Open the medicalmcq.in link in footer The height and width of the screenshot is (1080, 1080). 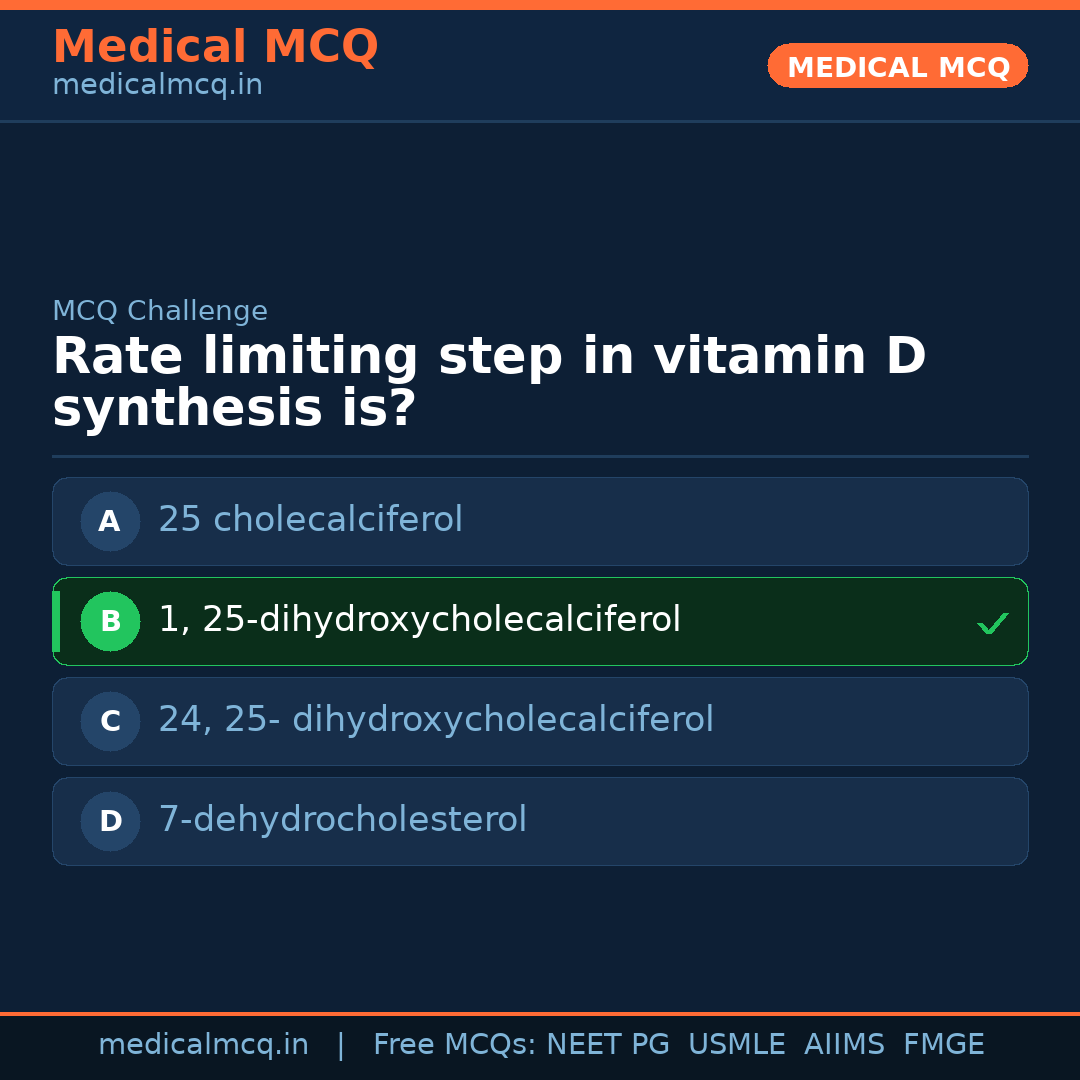[x=203, y=1045]
